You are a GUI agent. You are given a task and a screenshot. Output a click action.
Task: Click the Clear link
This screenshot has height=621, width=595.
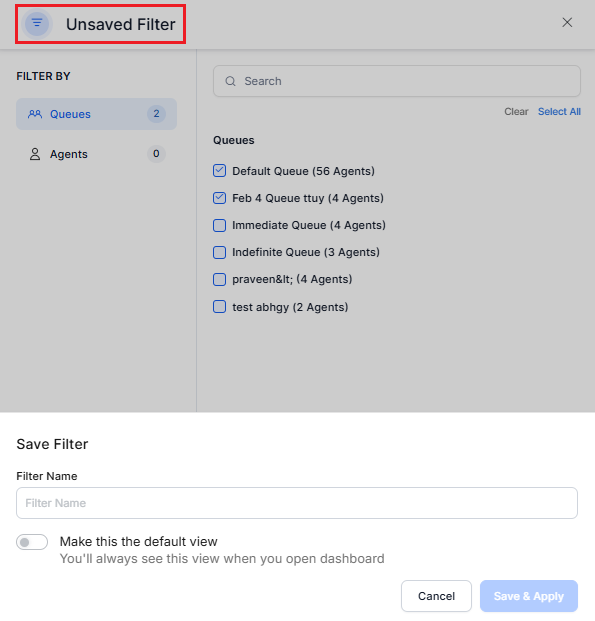click(516, 112)
